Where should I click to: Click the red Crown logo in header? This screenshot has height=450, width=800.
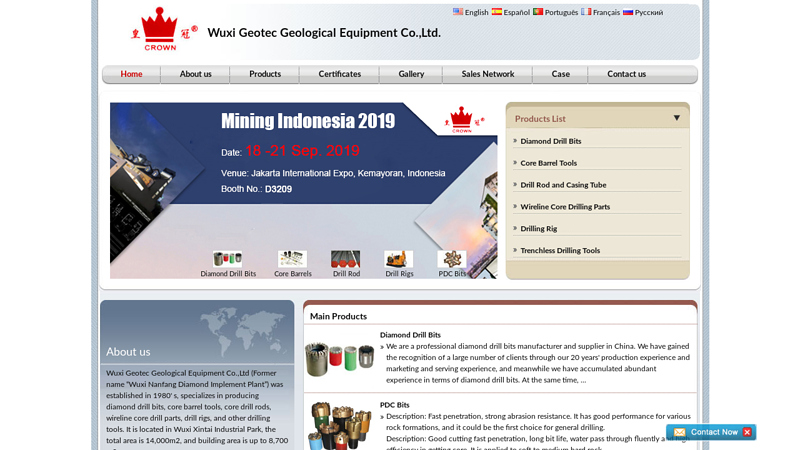[163, 29]
